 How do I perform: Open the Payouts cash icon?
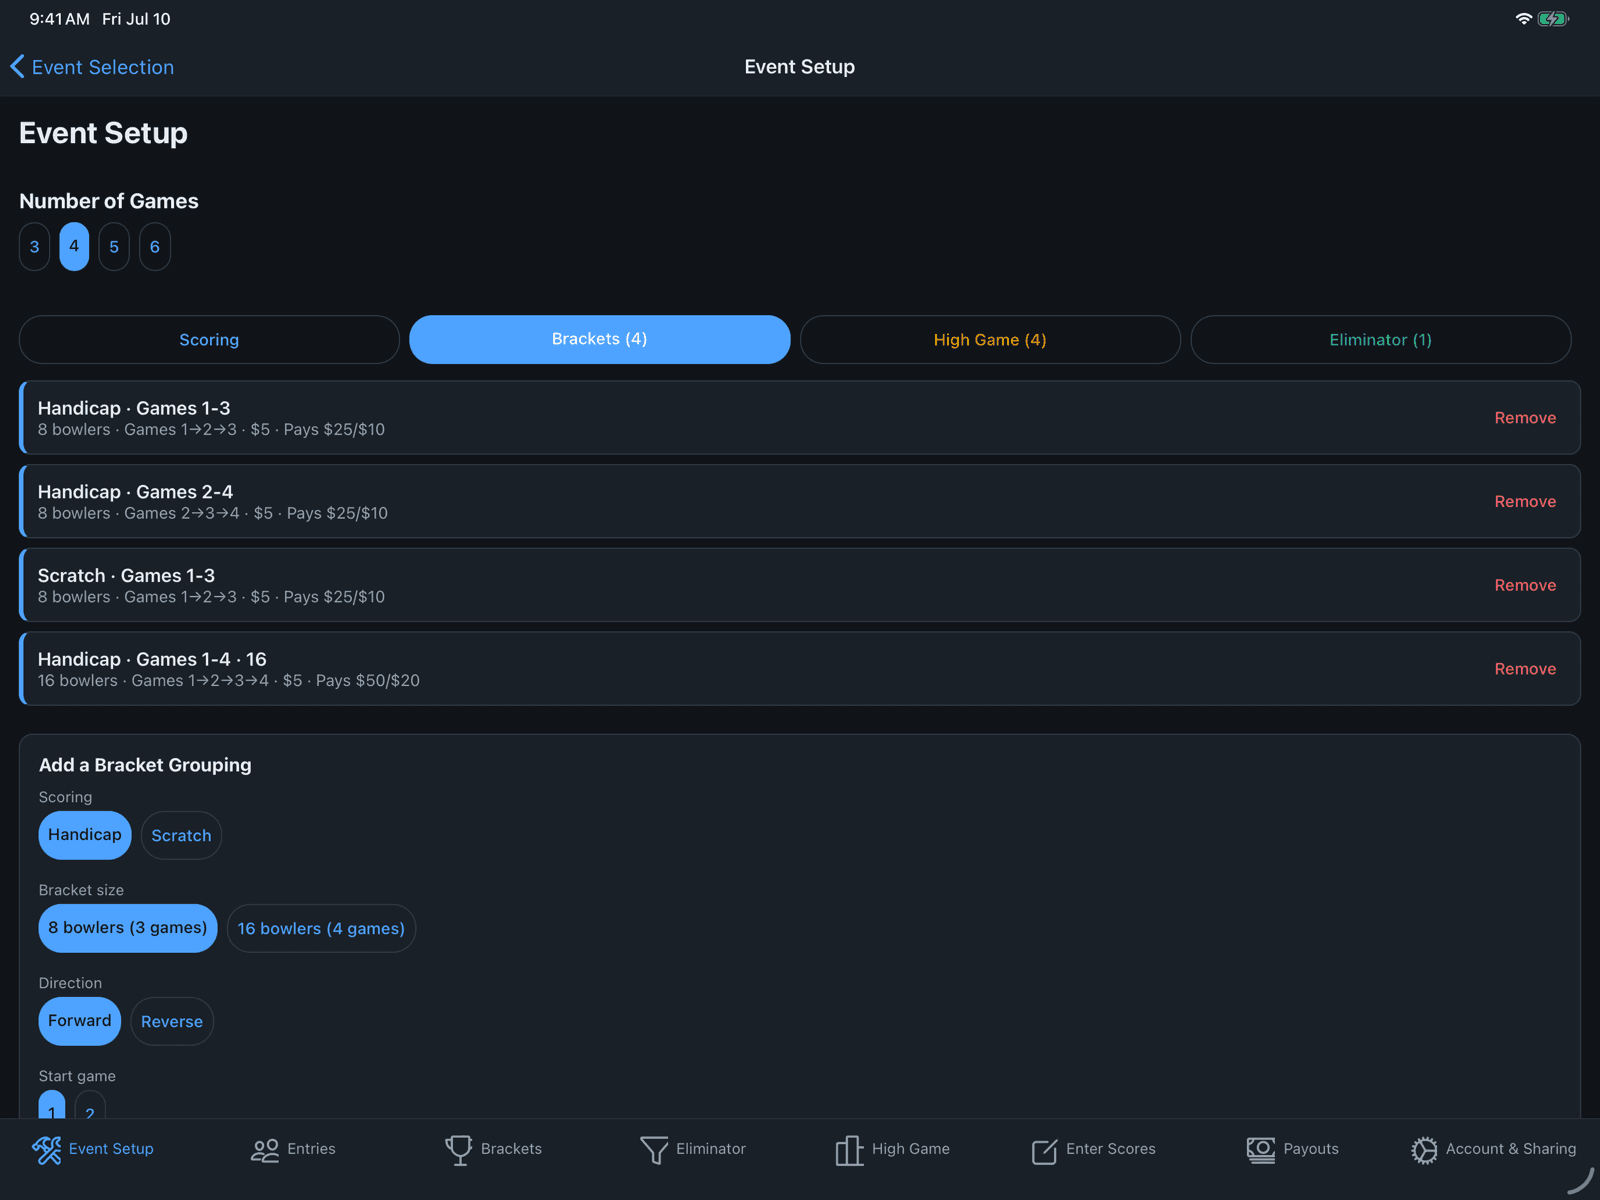[1261, 1150]
